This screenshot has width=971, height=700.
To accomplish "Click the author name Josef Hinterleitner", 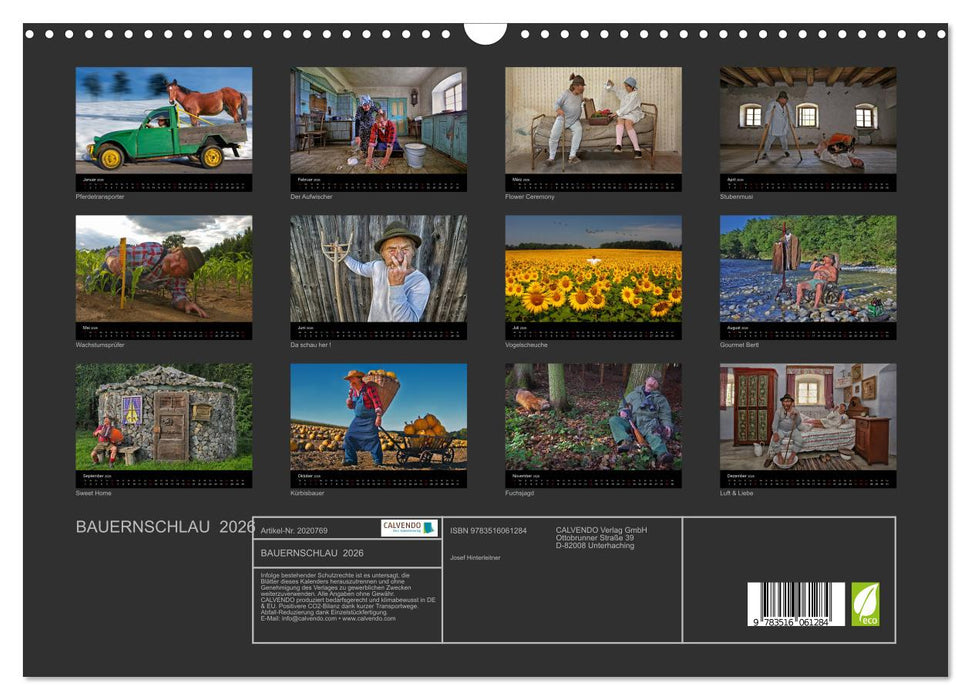I will point(475,557).
